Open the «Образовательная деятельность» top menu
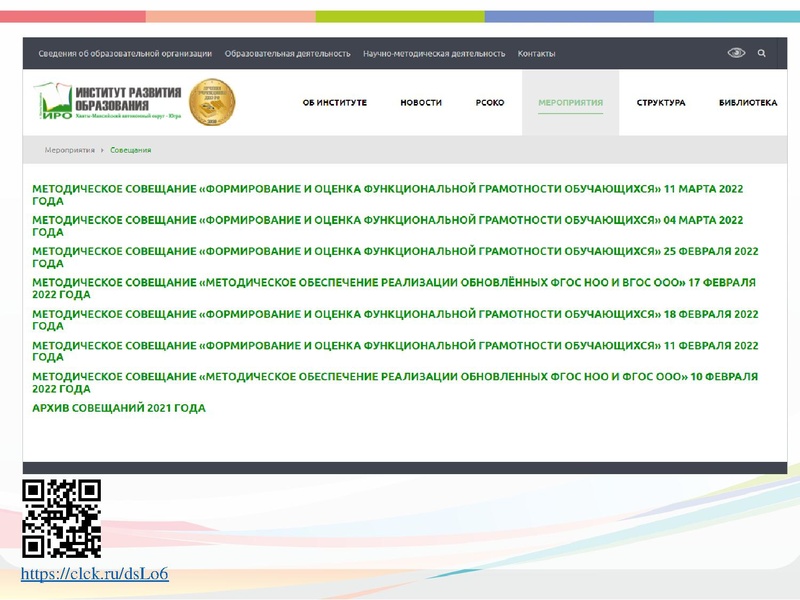Viewport: 800px width, 600px height. click(287, 54)
